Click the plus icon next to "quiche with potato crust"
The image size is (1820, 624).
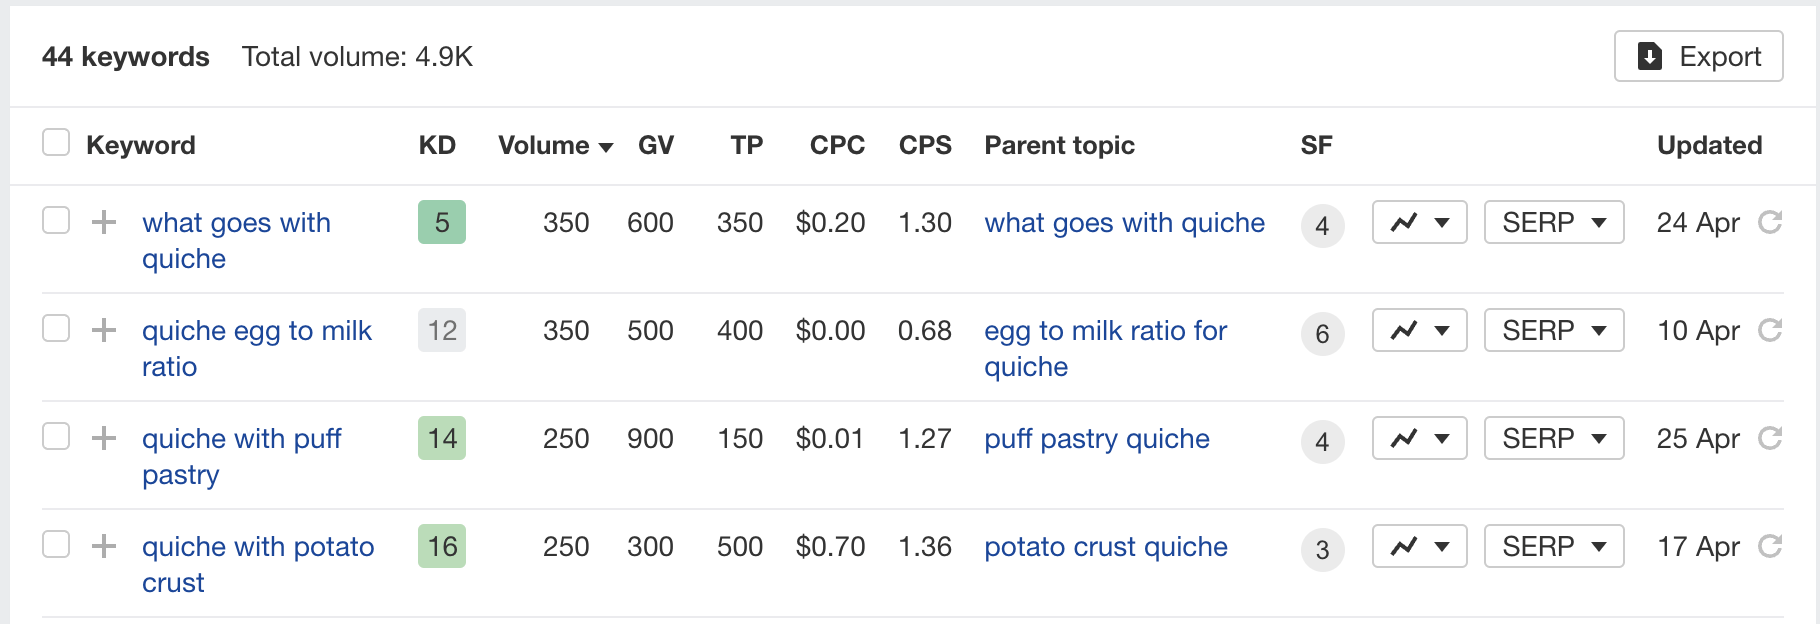(103, 546)
